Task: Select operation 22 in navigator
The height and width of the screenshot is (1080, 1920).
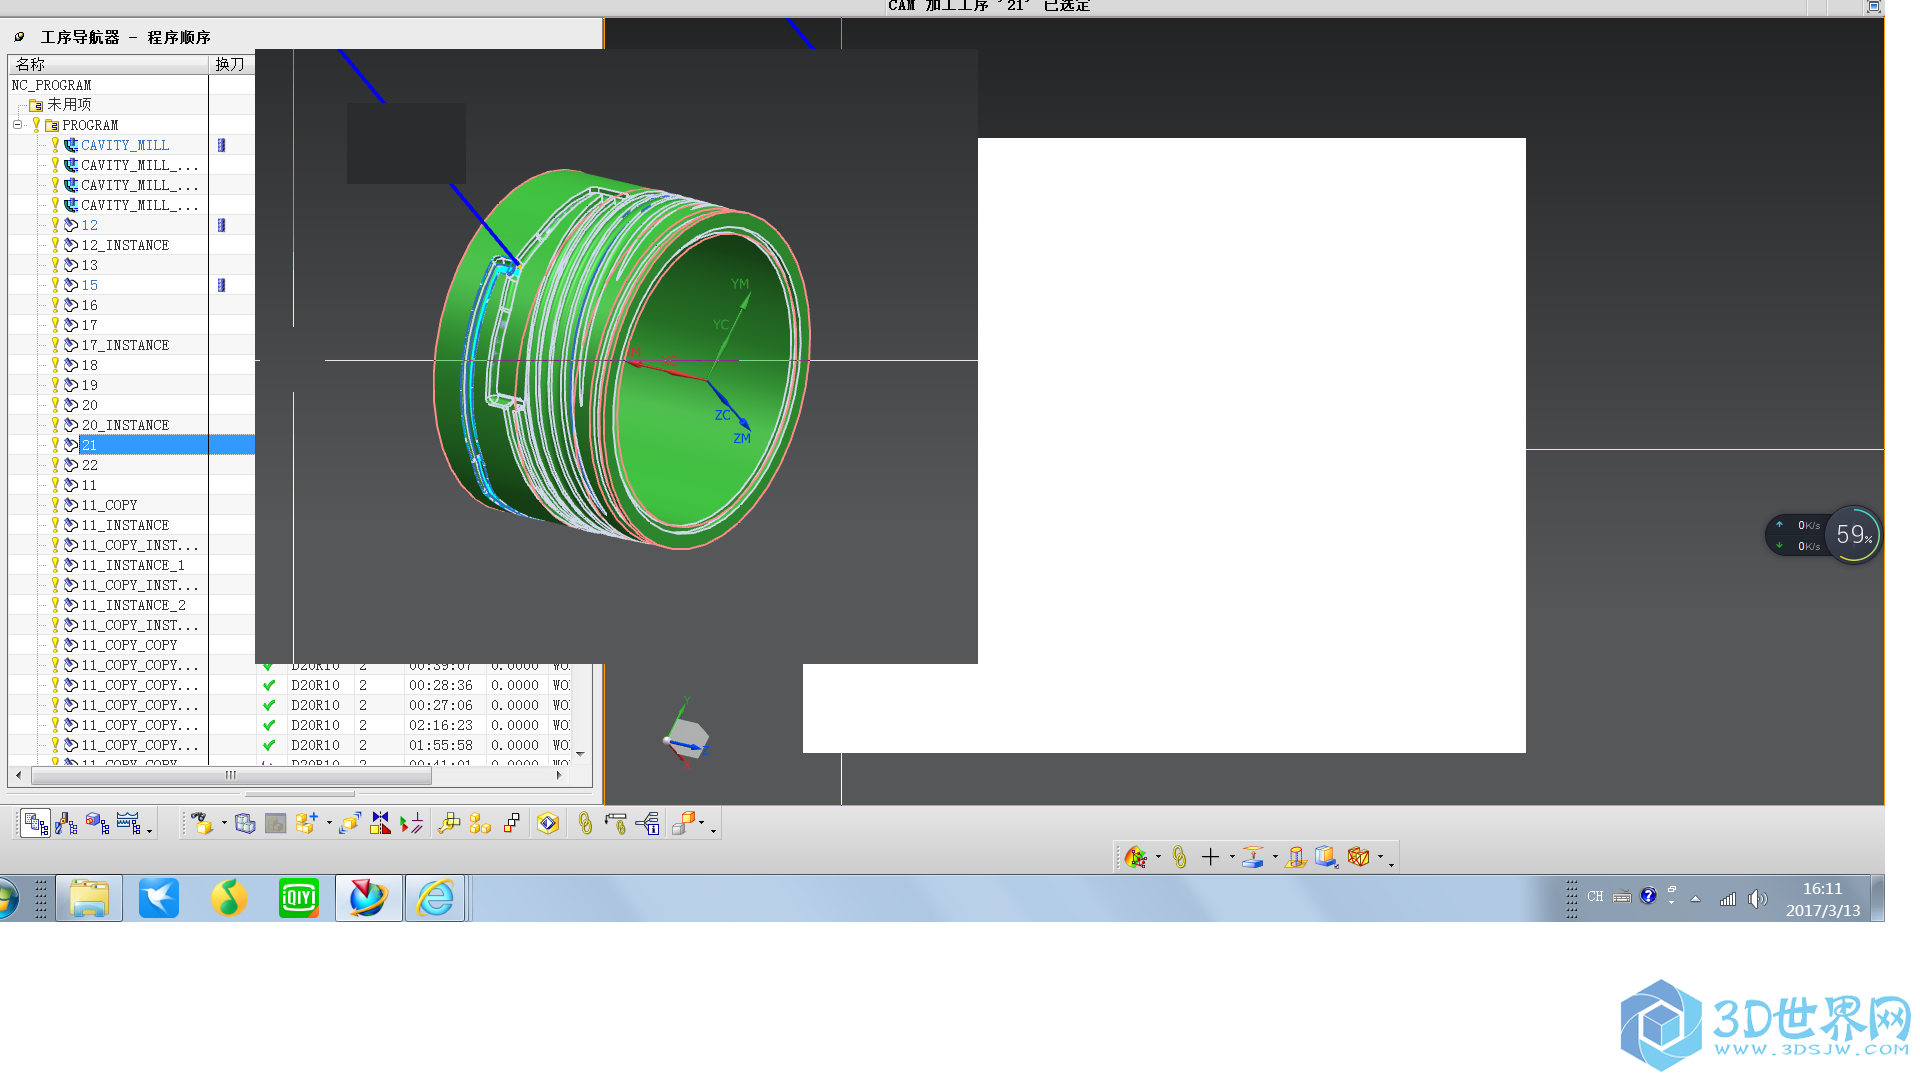Action: 89,465
